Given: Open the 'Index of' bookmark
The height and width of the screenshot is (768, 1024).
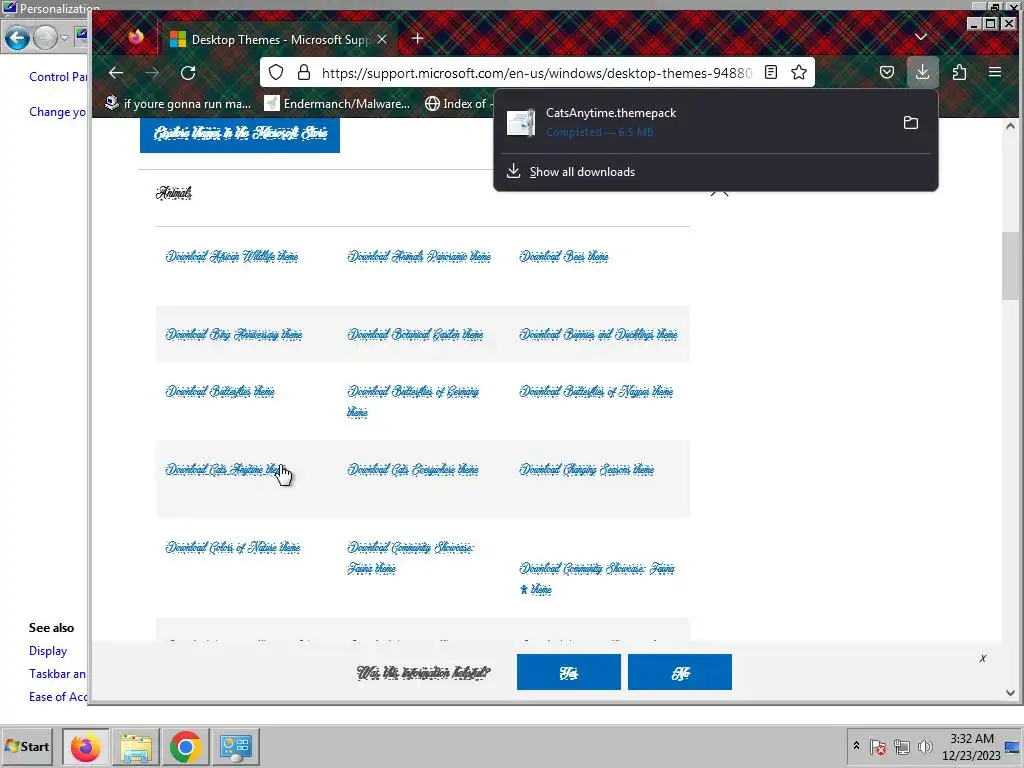Looking at the screenshot, I should (457, 103).
